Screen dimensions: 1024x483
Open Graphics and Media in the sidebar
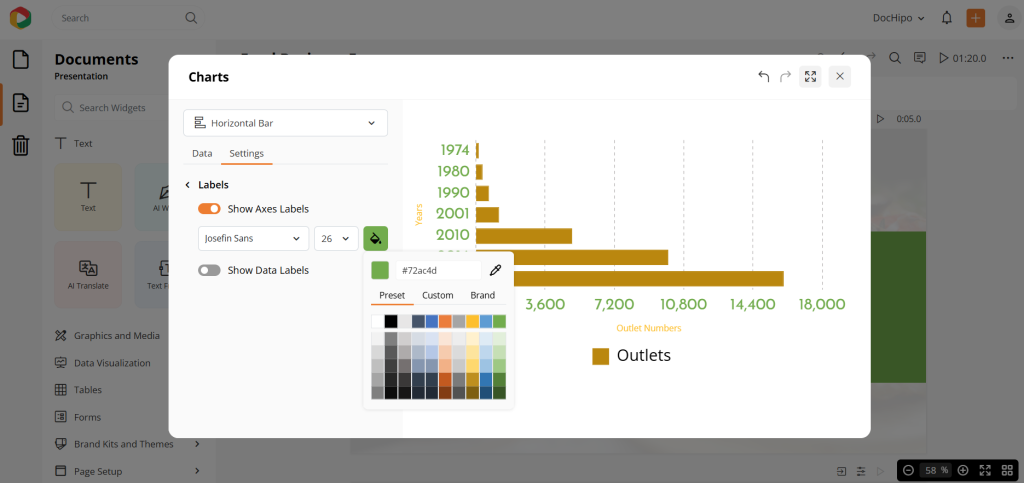point(108,335)
